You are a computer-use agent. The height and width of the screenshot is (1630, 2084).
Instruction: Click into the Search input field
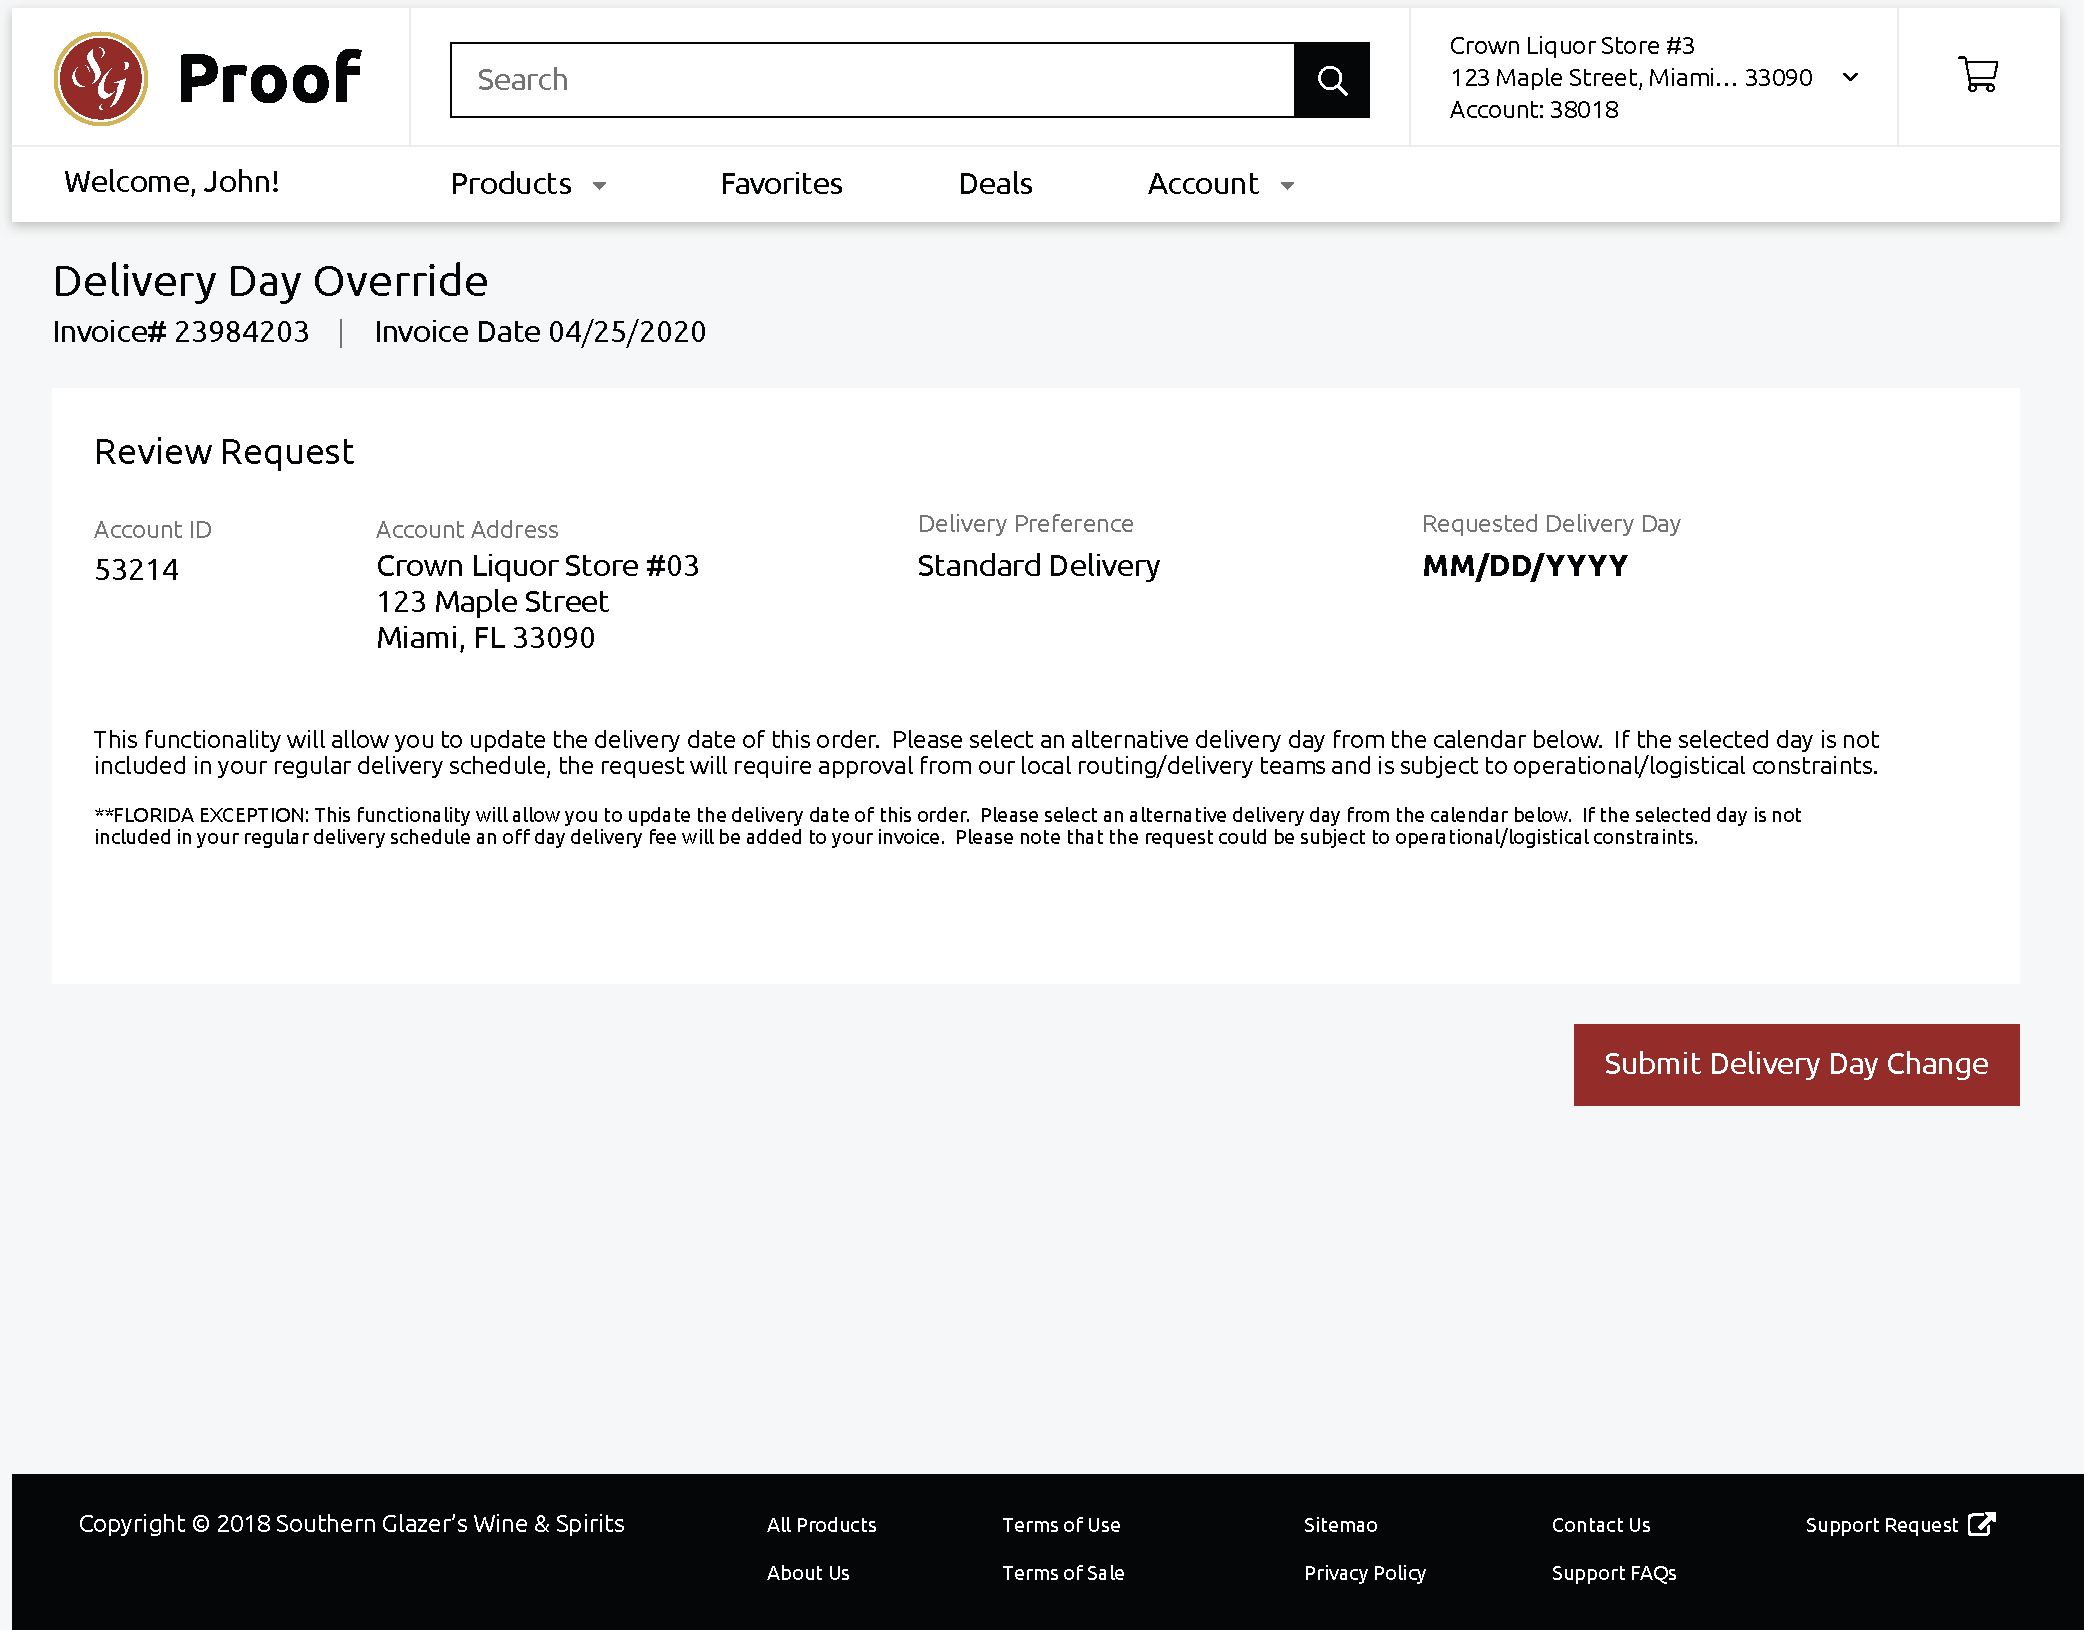872,80
